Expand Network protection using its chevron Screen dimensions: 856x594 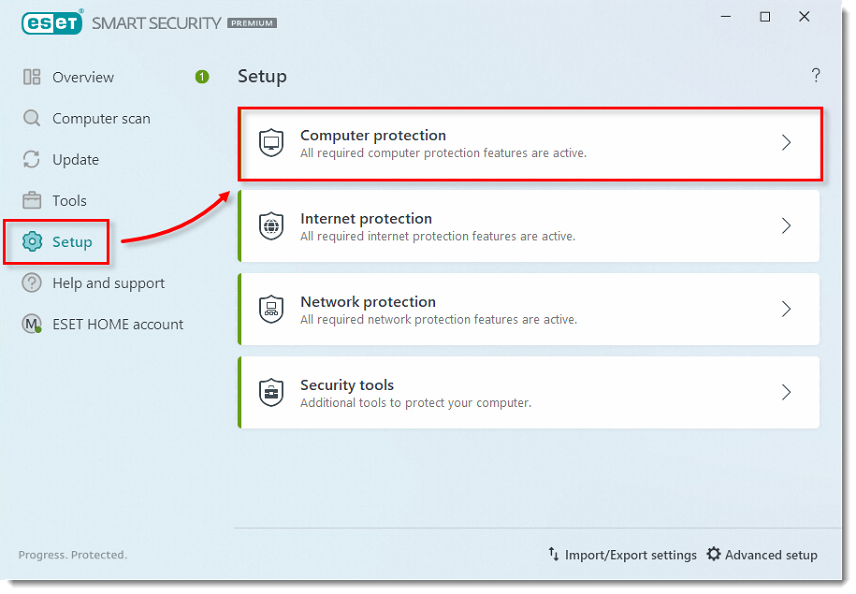click(x=786, y=309)
